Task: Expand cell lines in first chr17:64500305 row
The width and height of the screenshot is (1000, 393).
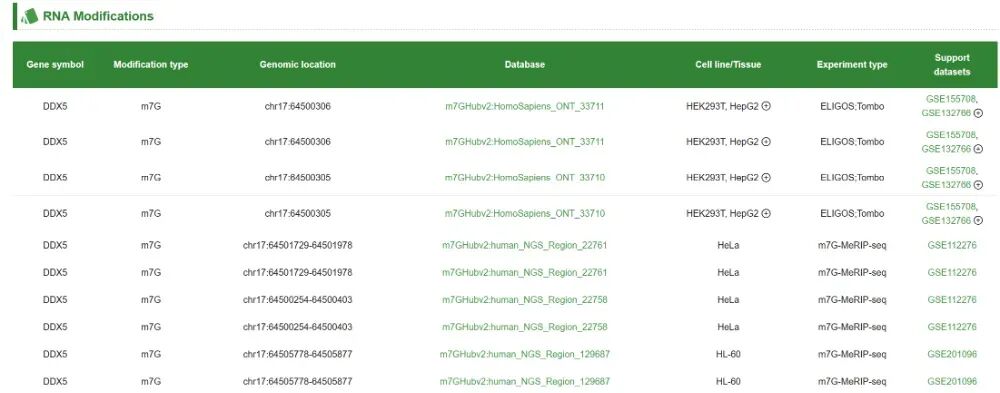Action: click(x=766, y=178)
